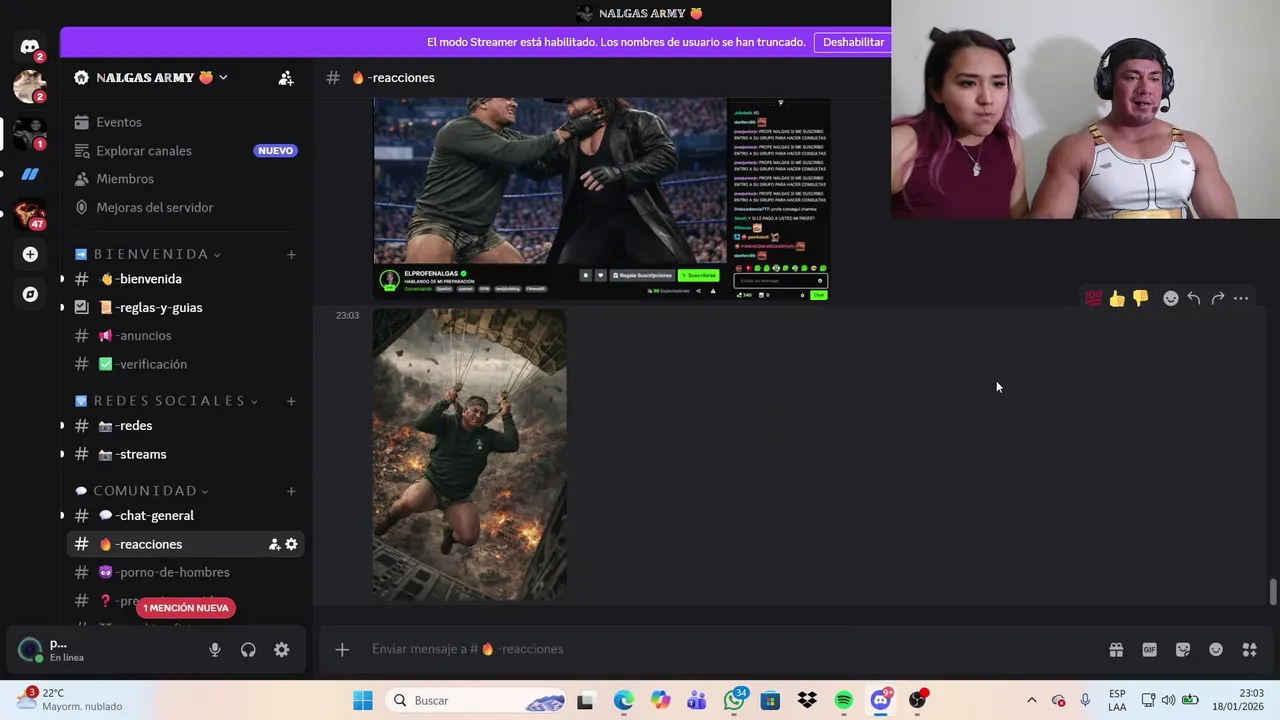React with the thumbs down emoji
Viewport: 1280px width, 720px height.
pyautogui.click(x=1140, y=298)
